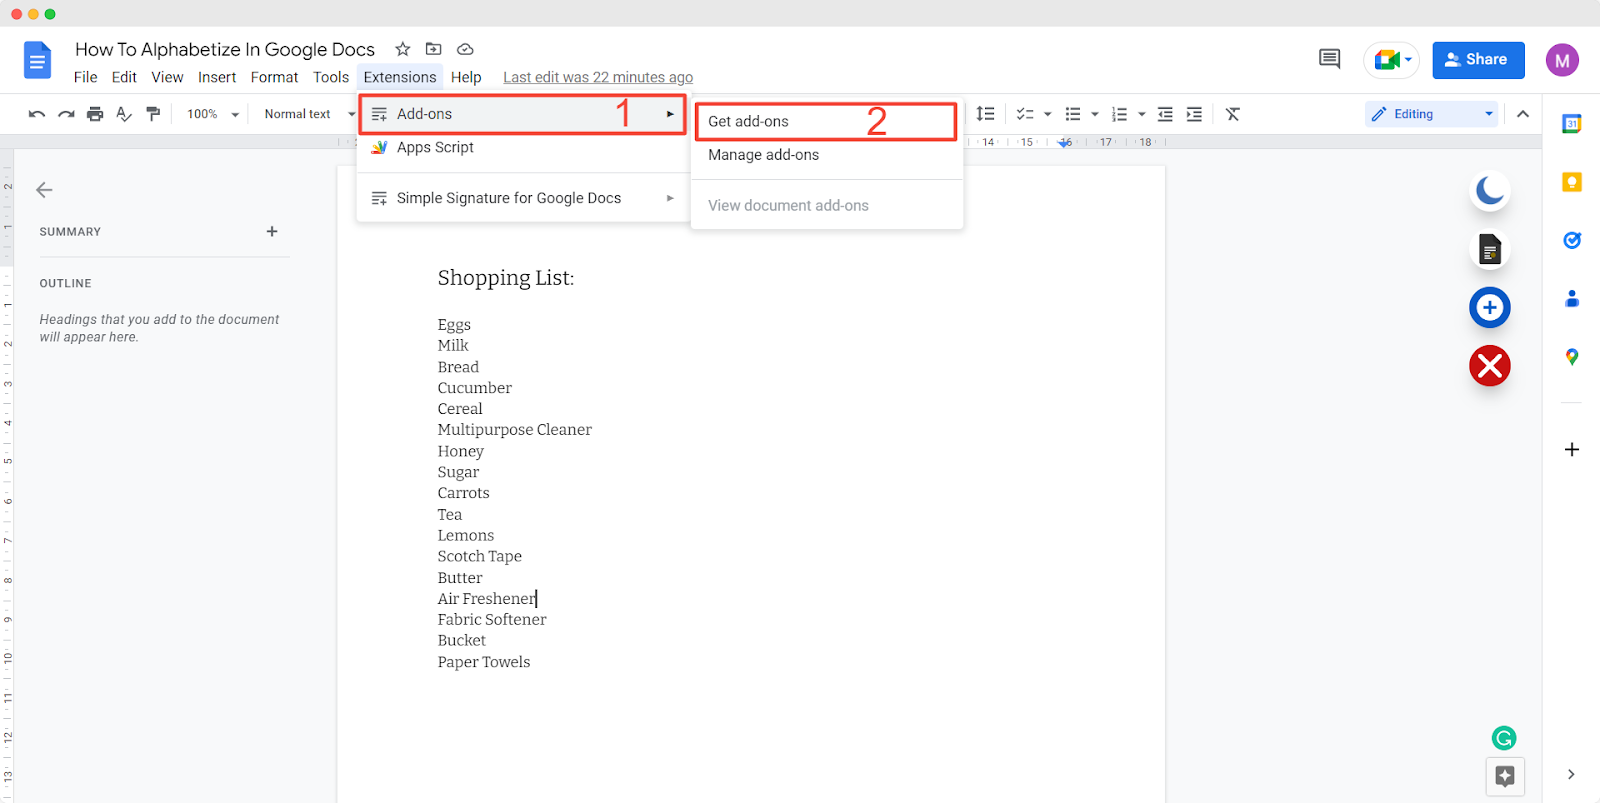1600x803 pixels.
Task: Select the Paint format tool
Action: [x=153, y=114]
